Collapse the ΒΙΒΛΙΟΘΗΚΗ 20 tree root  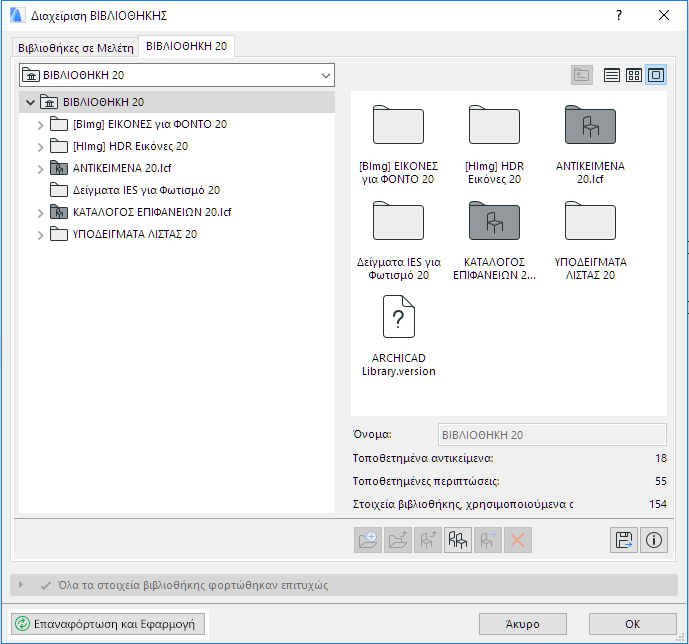[x=30, y=102]
